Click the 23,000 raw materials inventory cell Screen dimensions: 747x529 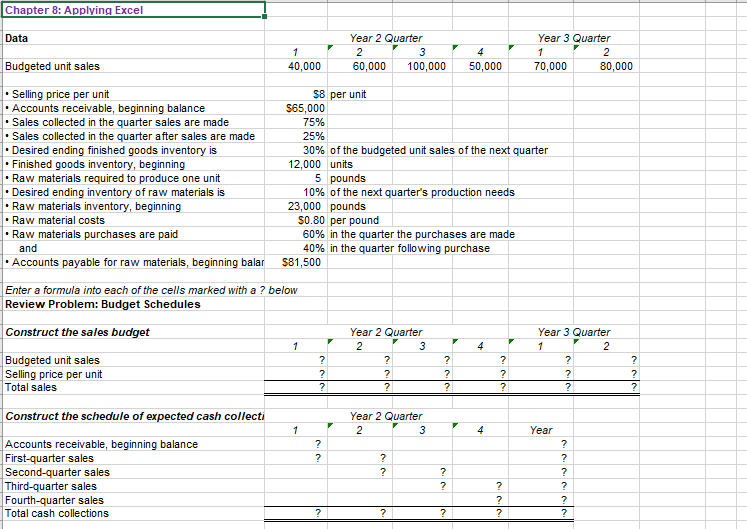point(296,206)
